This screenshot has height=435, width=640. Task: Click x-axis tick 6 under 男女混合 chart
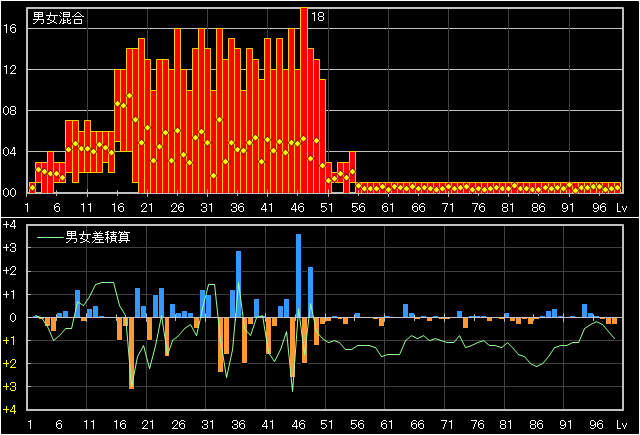point(57,208)
